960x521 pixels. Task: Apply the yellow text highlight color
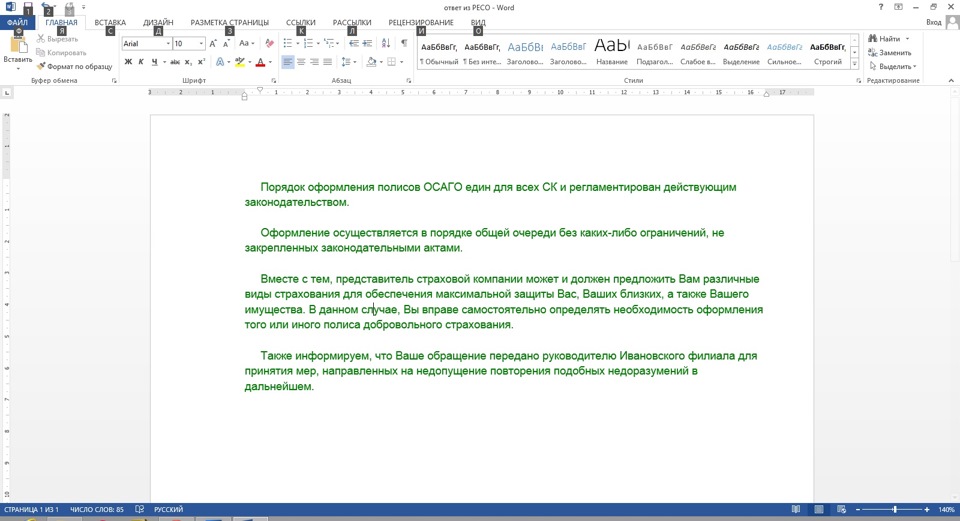click(239, 62)
